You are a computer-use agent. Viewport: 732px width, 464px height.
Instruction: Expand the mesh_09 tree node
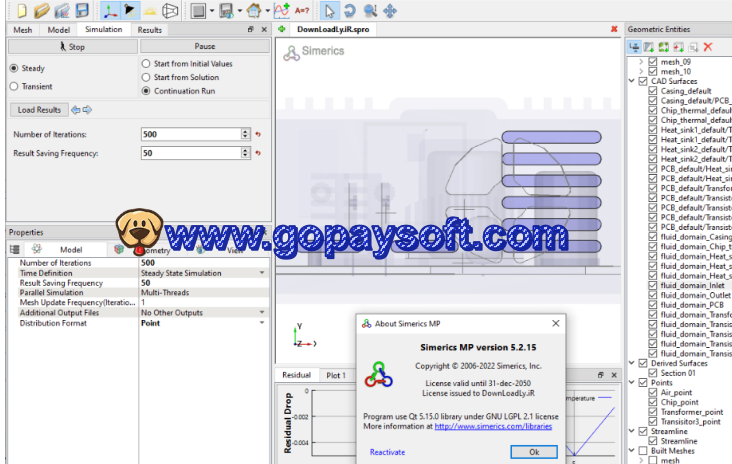641,61
